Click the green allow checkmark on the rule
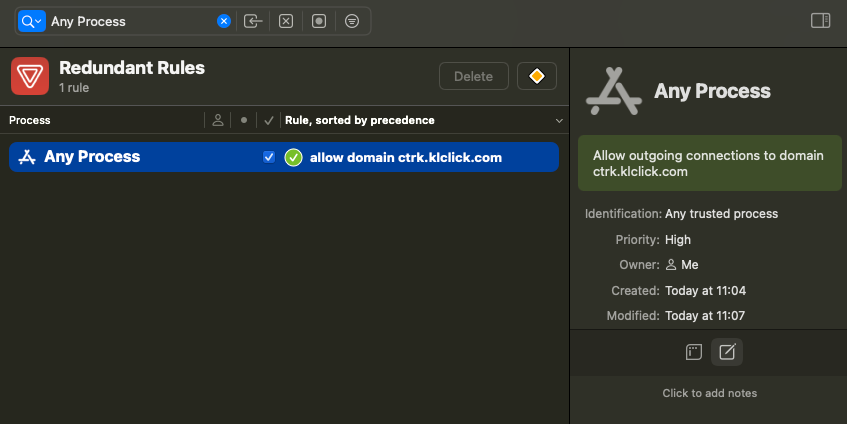The image size is (847, 424). (293, 157)
